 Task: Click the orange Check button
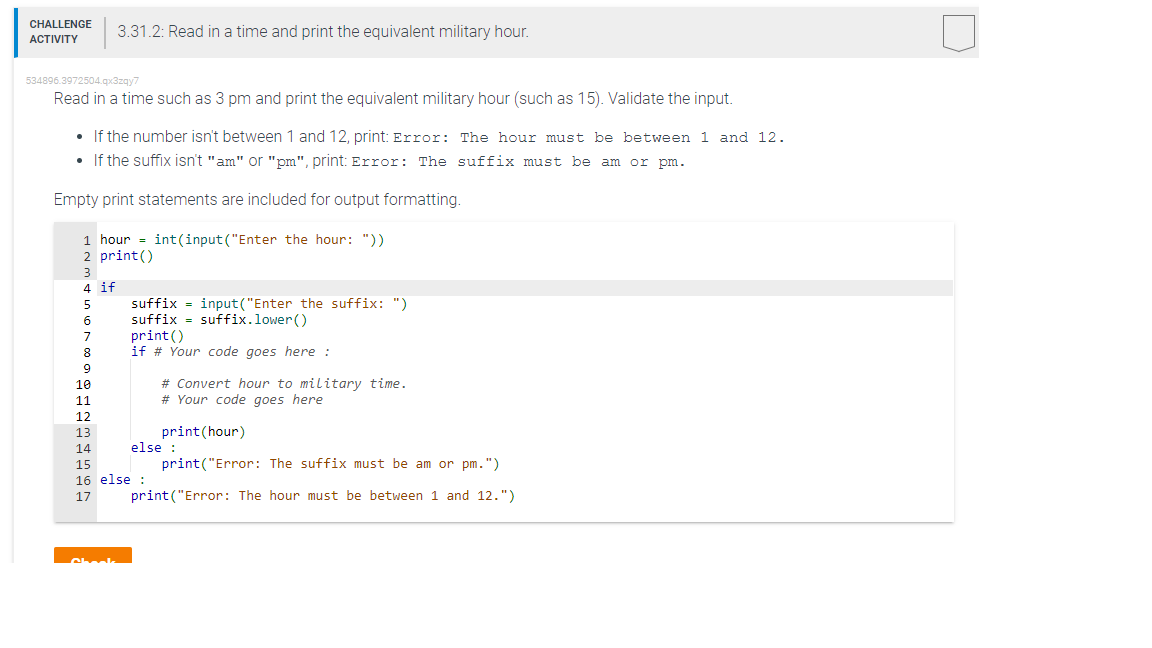tap(92, 557)
